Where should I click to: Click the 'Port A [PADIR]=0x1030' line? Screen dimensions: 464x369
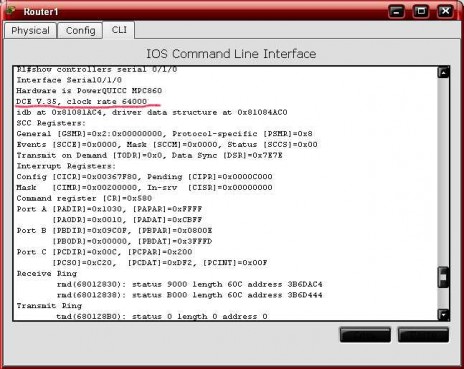[109, 209]
